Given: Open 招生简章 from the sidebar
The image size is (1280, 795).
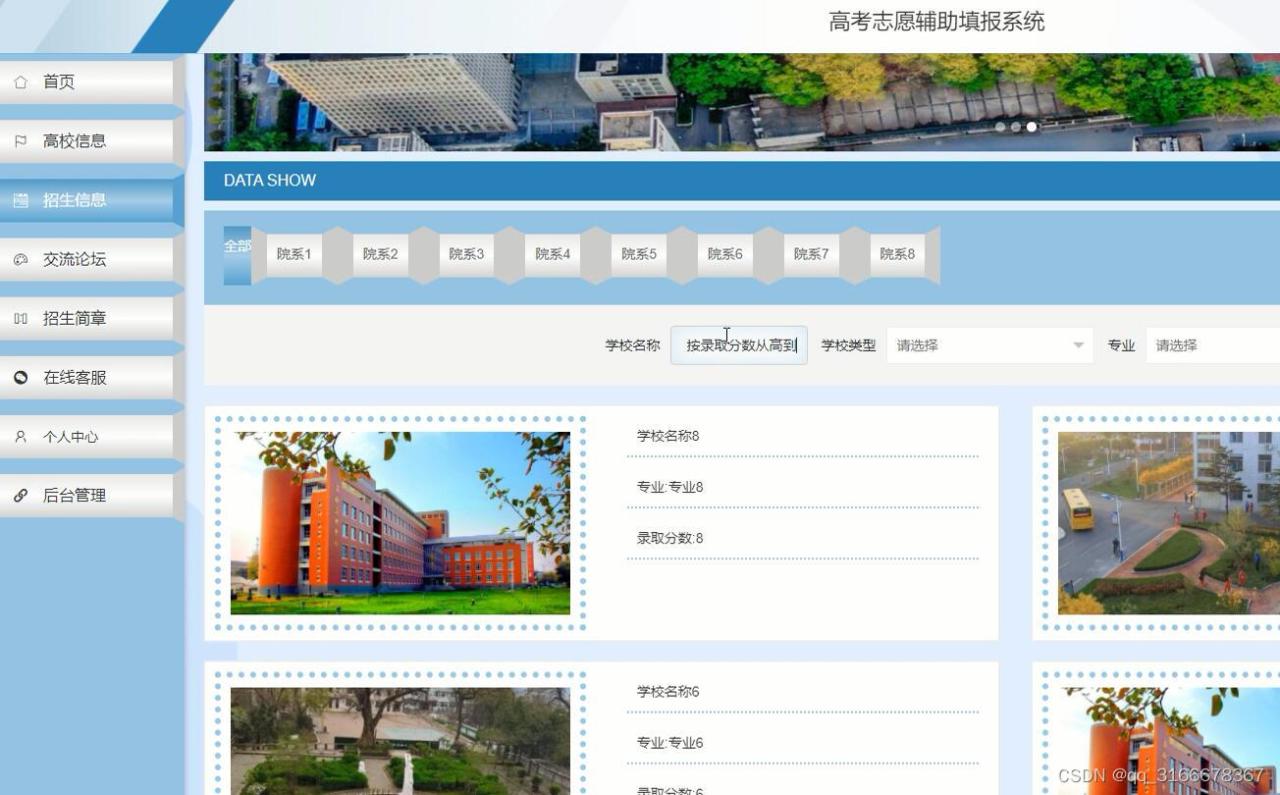Looking at the screenshot, I should (x=87, y=318).
